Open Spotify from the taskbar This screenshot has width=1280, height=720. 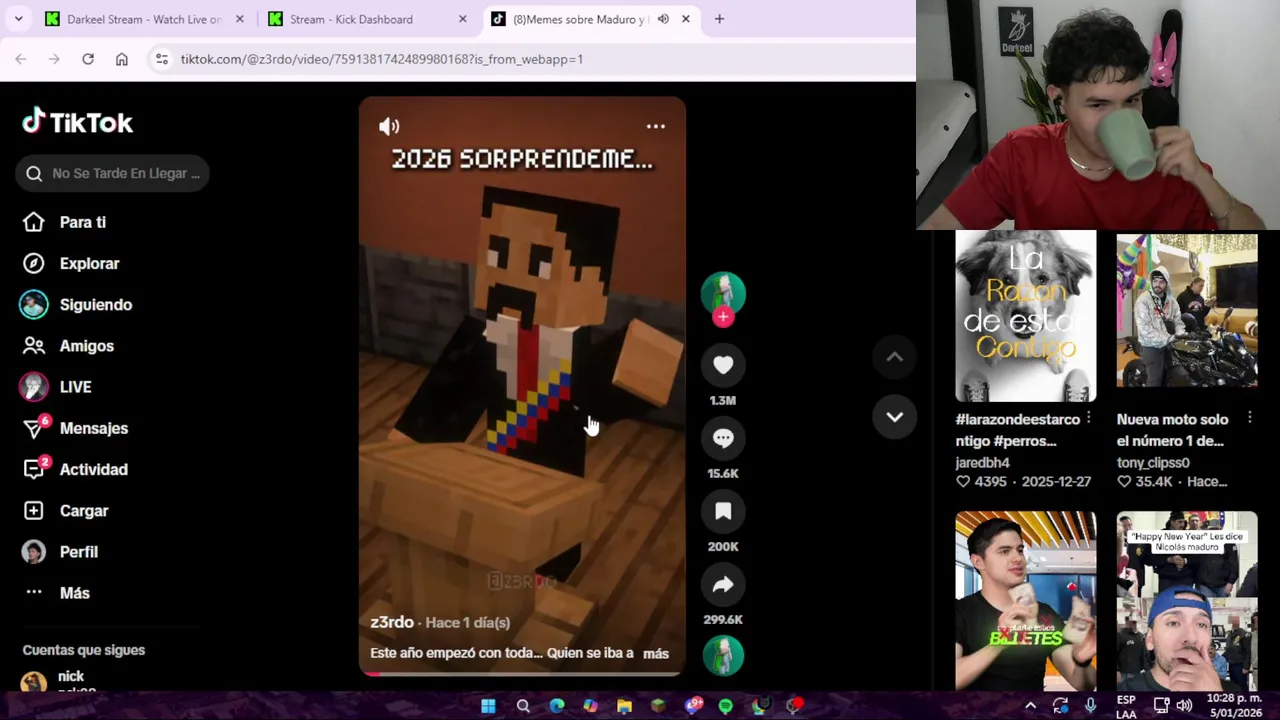click(x=726, y=706)
